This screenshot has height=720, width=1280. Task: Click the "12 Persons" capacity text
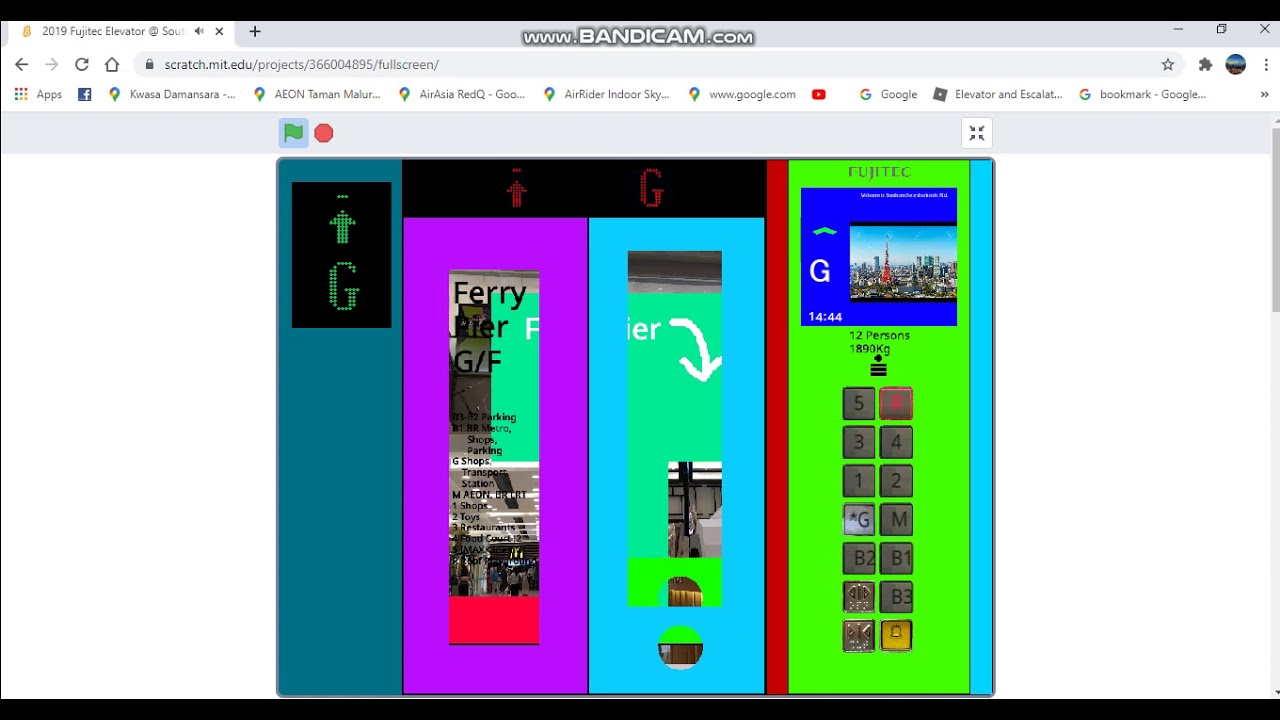pos(879,335)
